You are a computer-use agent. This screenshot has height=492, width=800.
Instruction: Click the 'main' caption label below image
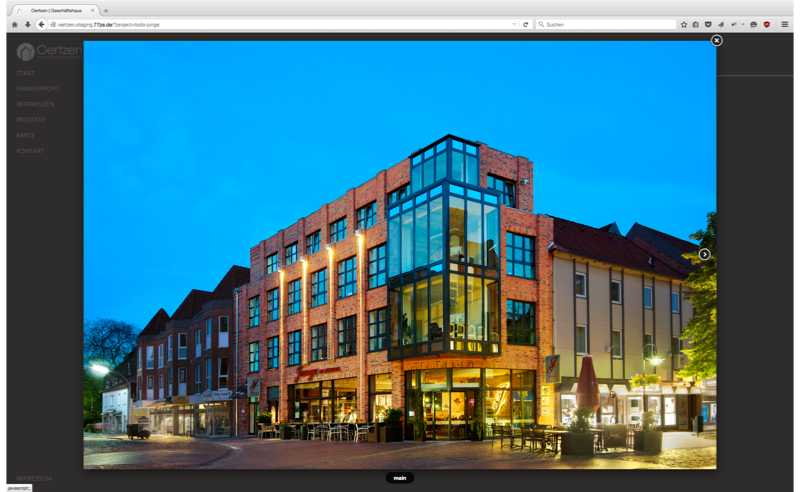tap(399, 478)
